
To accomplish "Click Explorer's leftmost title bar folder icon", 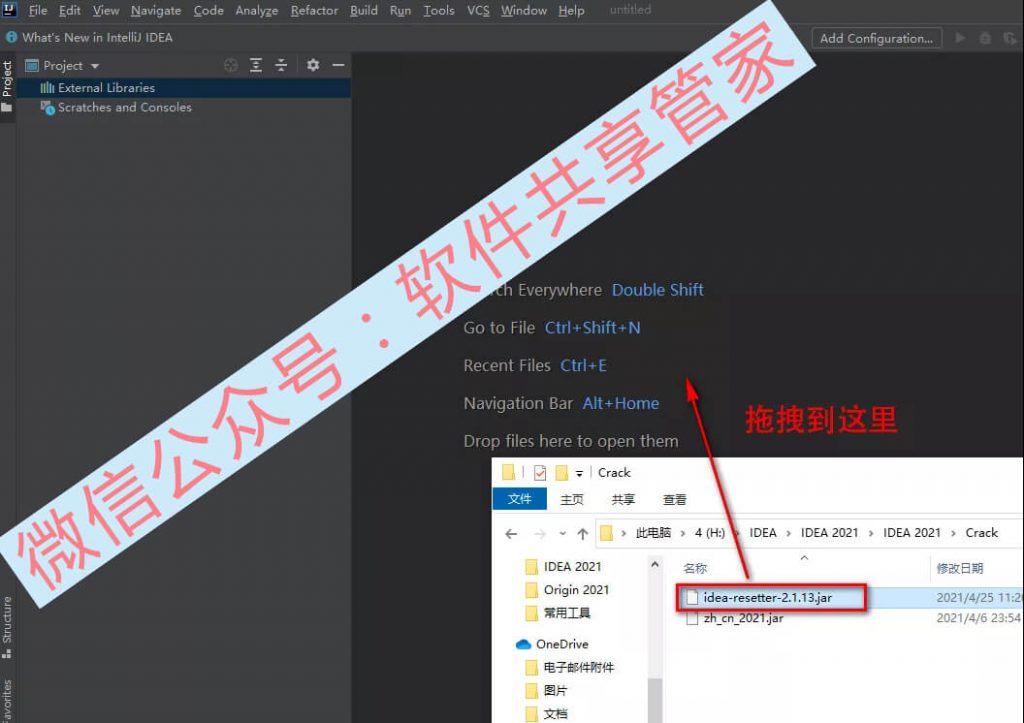I will click(x=509, y=472).
